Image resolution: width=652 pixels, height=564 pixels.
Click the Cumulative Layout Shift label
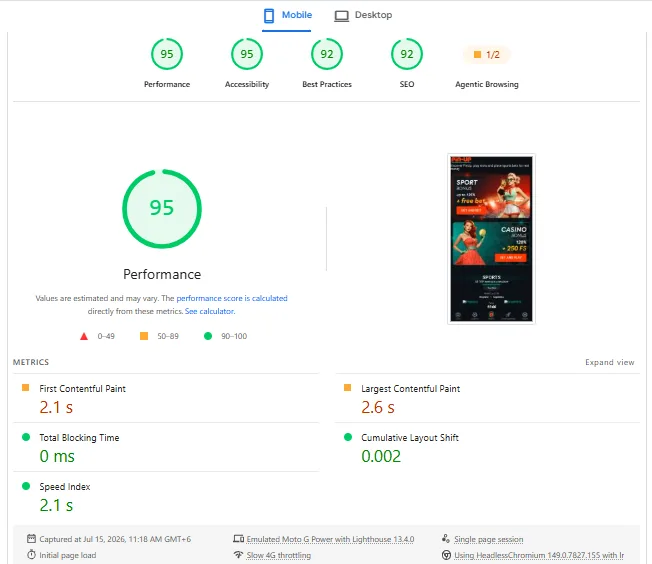tap(410, 438)
